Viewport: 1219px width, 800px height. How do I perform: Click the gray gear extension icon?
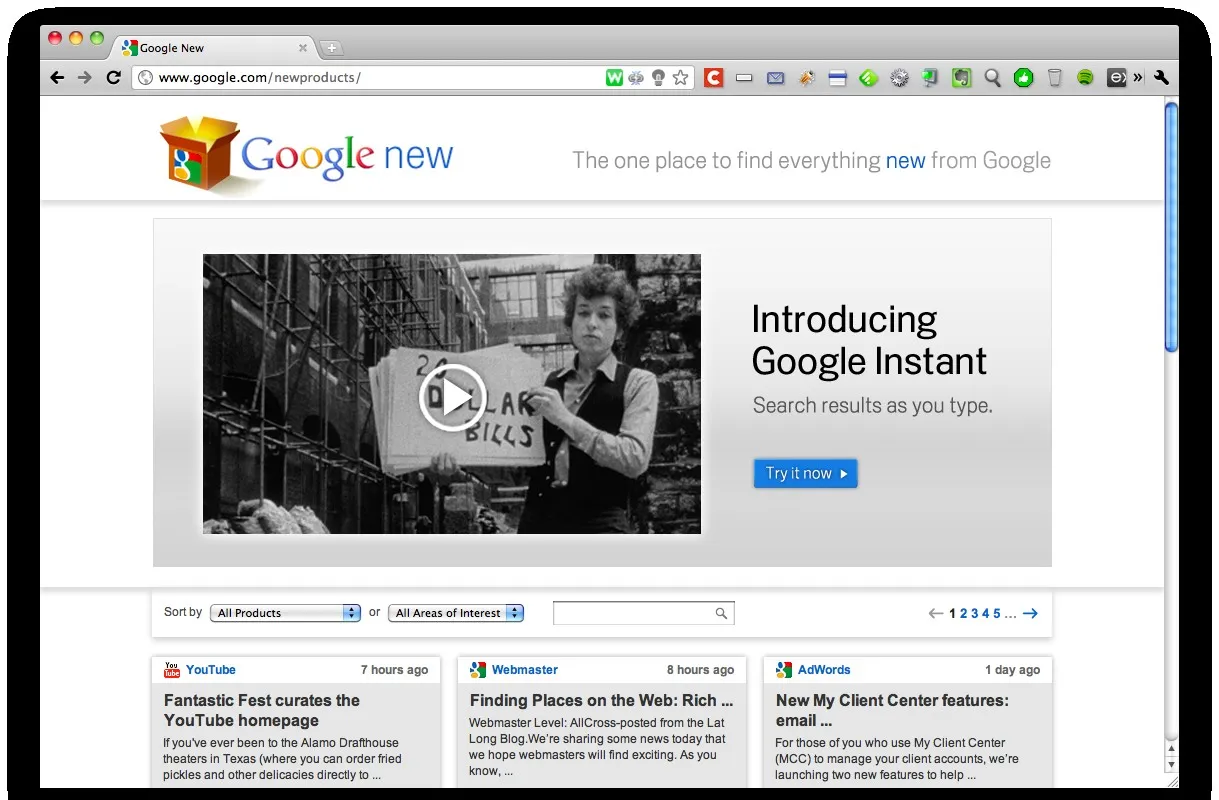(899, 78)
